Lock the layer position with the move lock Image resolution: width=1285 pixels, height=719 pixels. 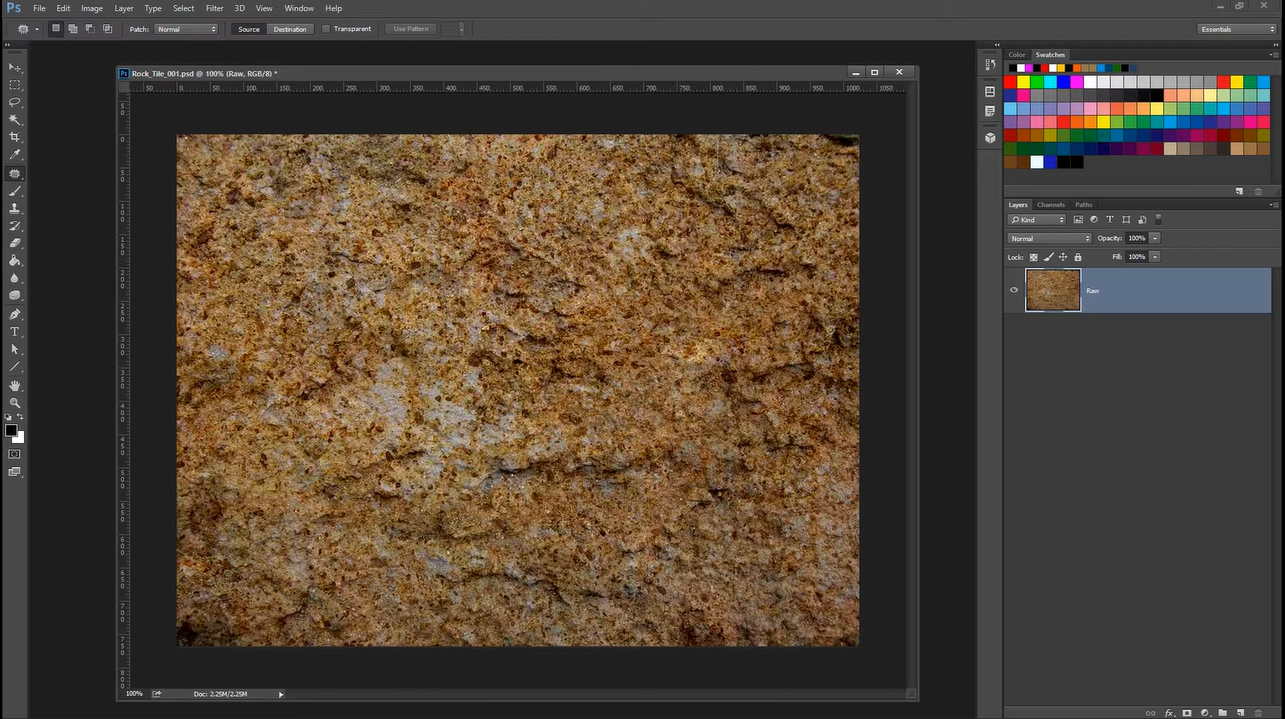pyautogui.click(x=1062, y=257)
